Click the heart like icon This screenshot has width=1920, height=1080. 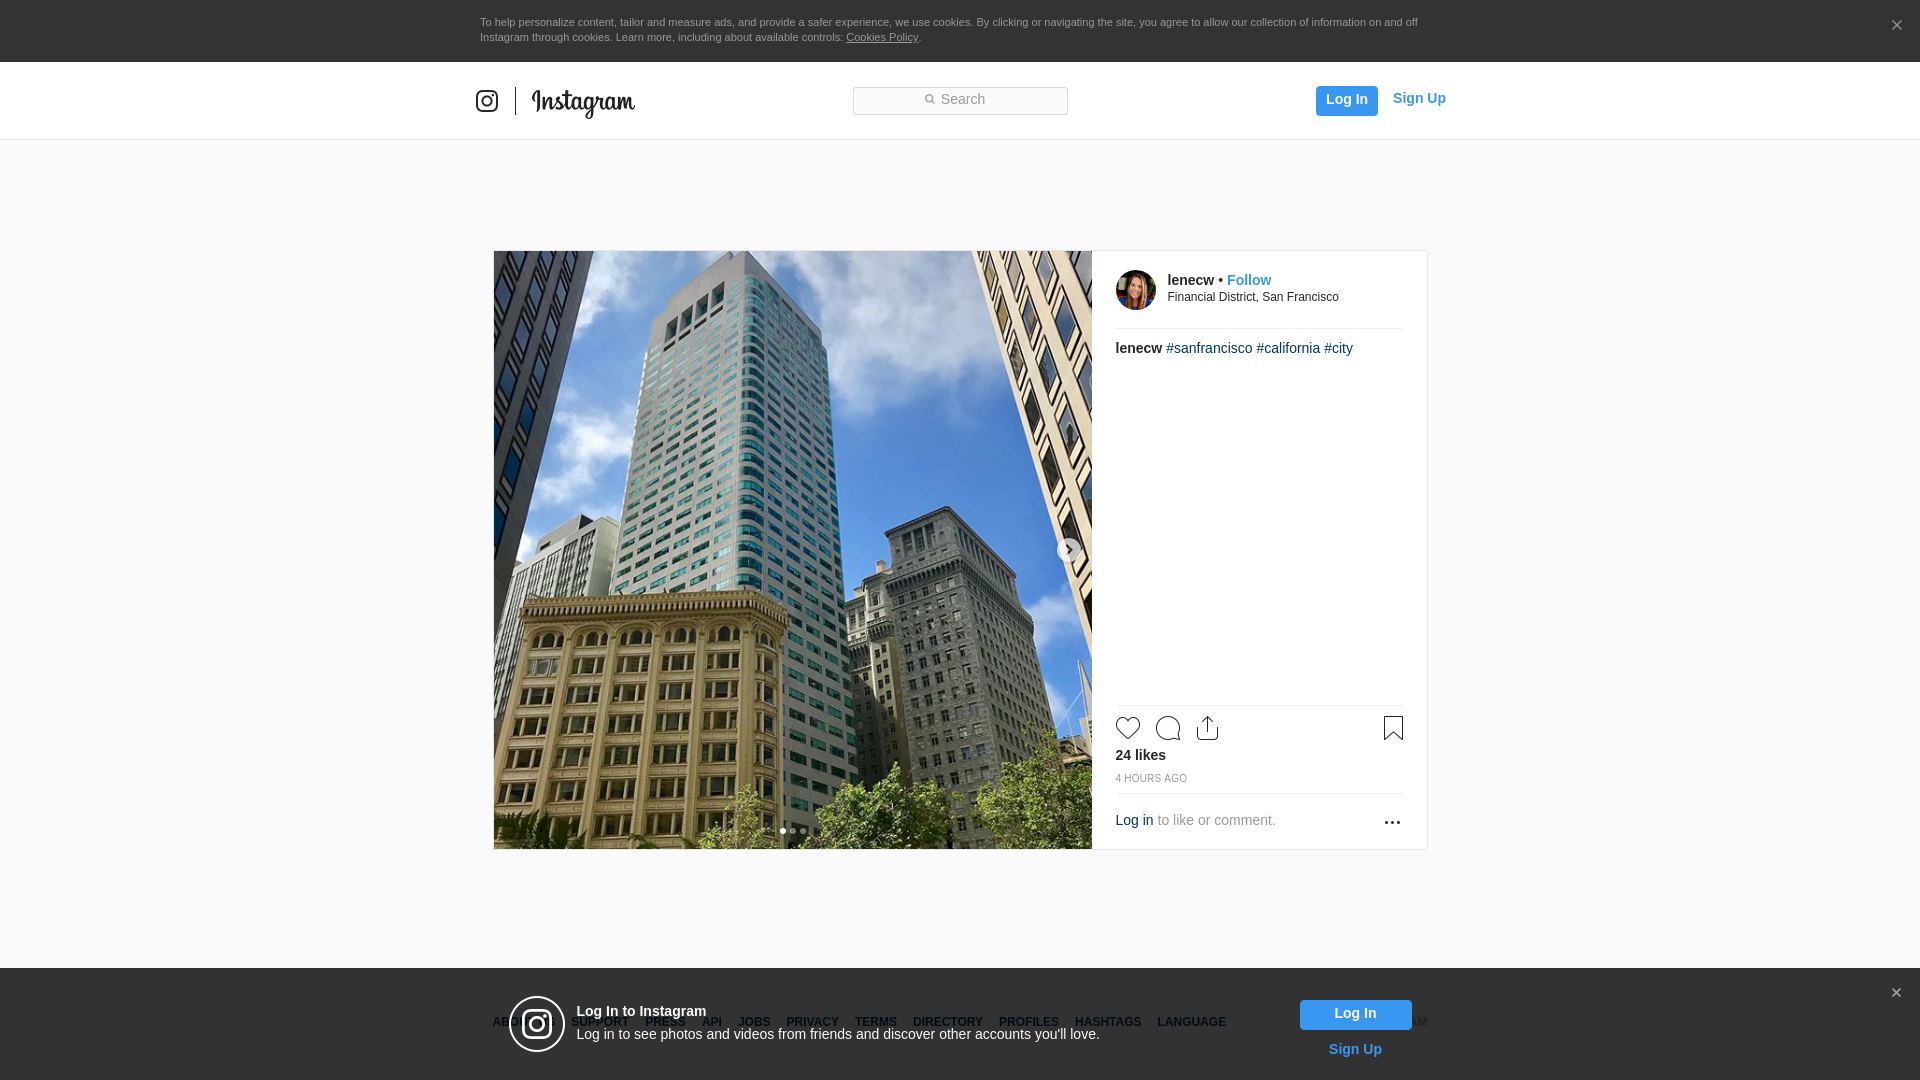[x=1127, y=728]
